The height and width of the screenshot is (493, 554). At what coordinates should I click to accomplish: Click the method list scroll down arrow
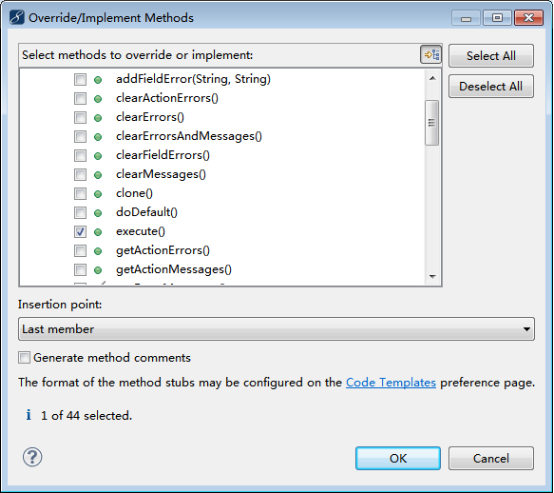click(x=432, y=276)
